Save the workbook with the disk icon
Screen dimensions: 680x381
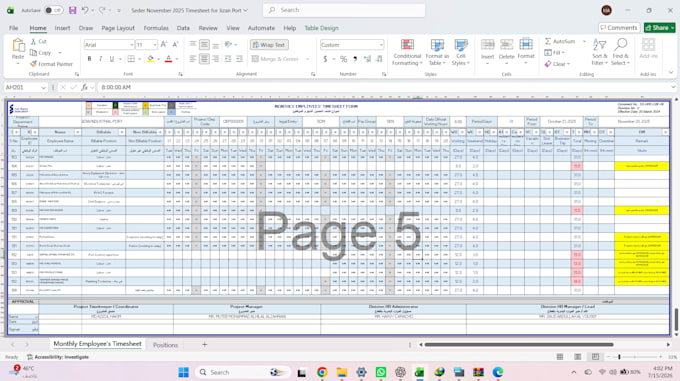(72, 10)
